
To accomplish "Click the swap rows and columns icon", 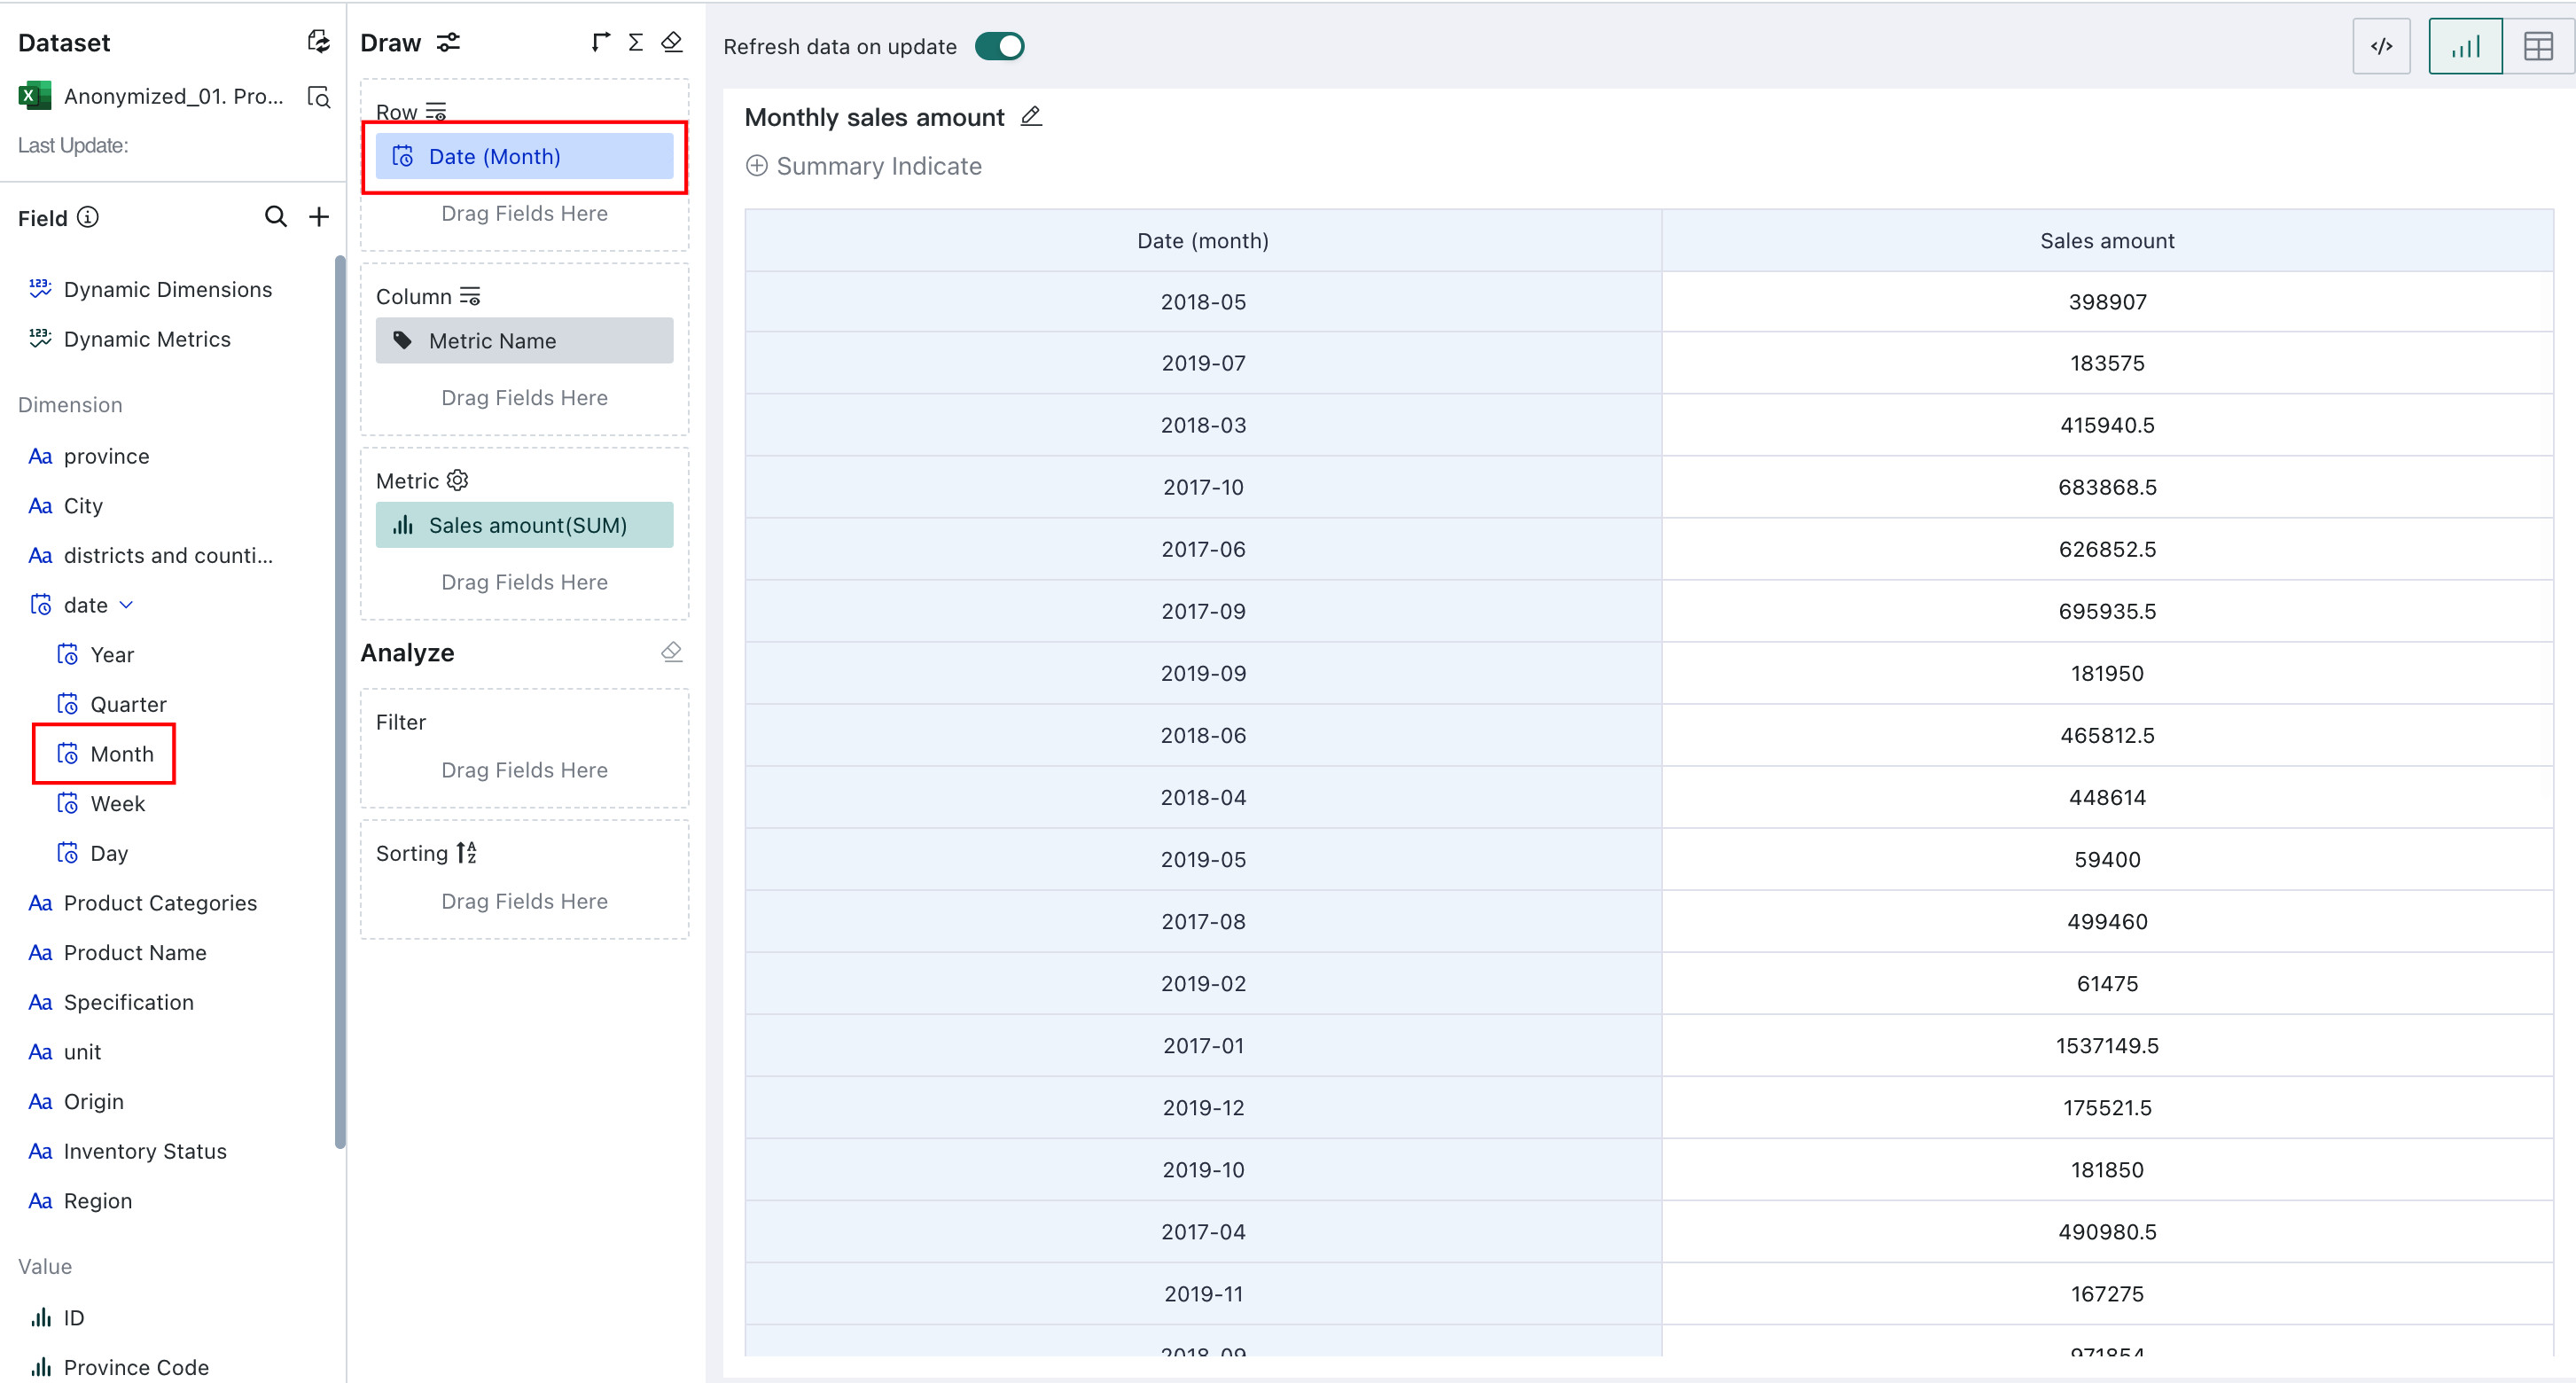I will click(x=600, y=42).
